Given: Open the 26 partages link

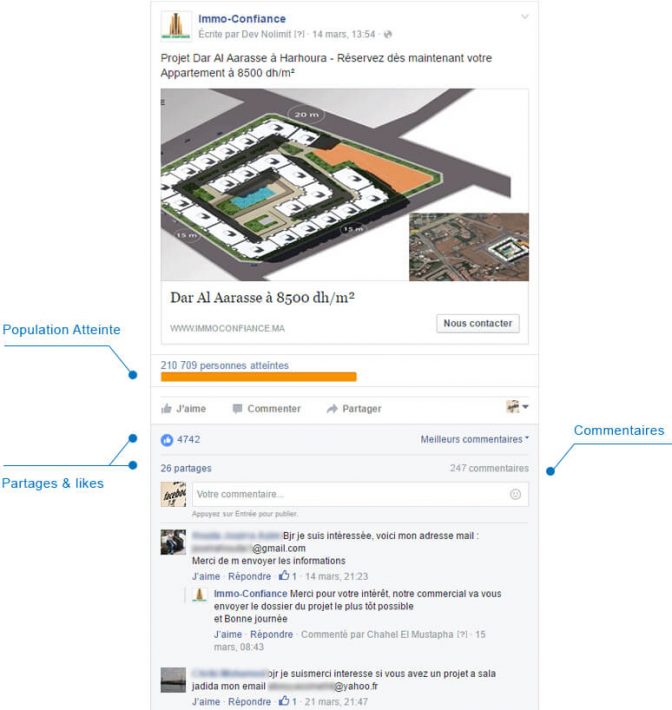Looking at the screenshot, I should (186, 468).
